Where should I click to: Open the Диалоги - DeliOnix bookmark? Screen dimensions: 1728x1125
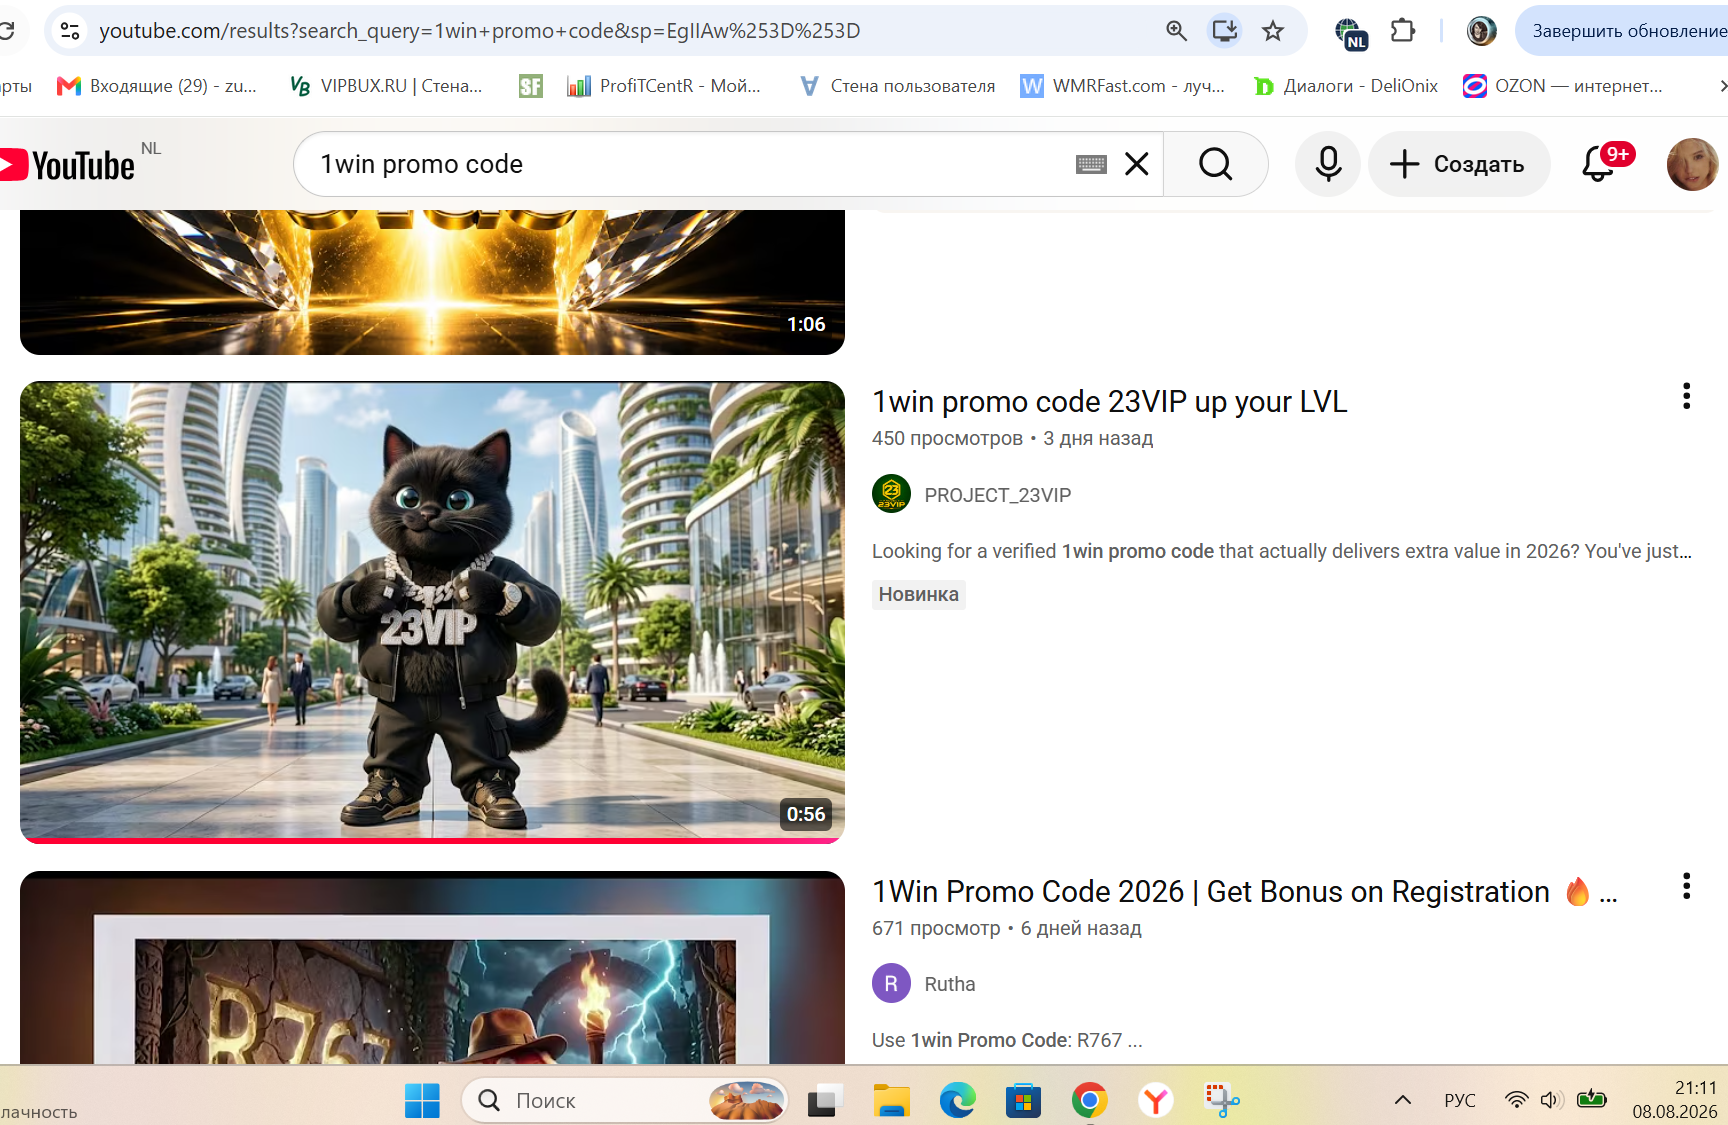coord(1346,86)
